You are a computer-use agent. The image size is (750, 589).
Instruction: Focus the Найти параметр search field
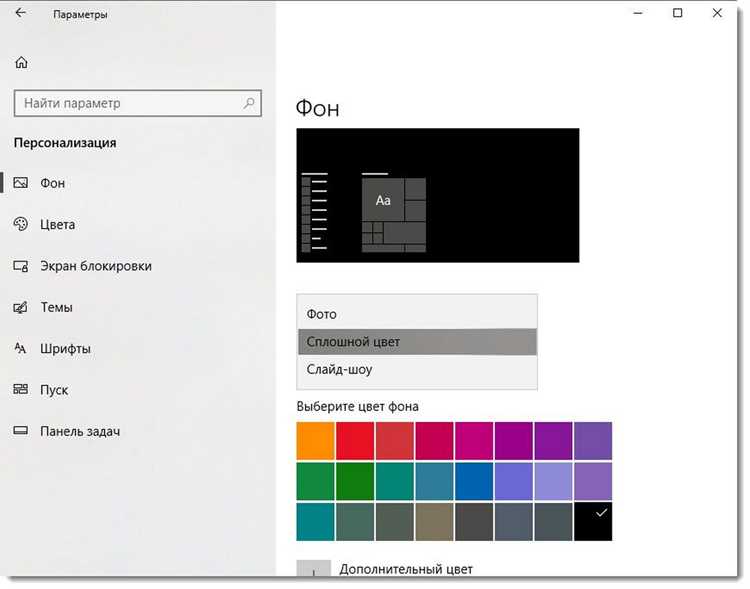click(138, 103)
